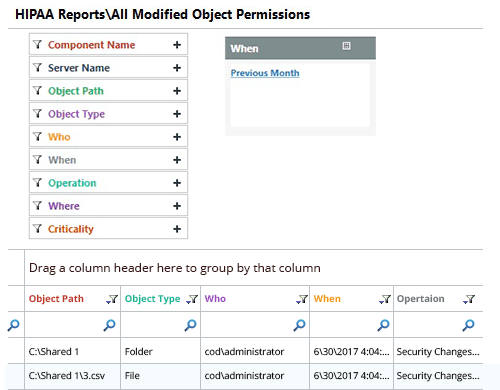This screenshot has height=390, width=500.
Task: Click small grid icon in When panel header
Action: point(346,46)
